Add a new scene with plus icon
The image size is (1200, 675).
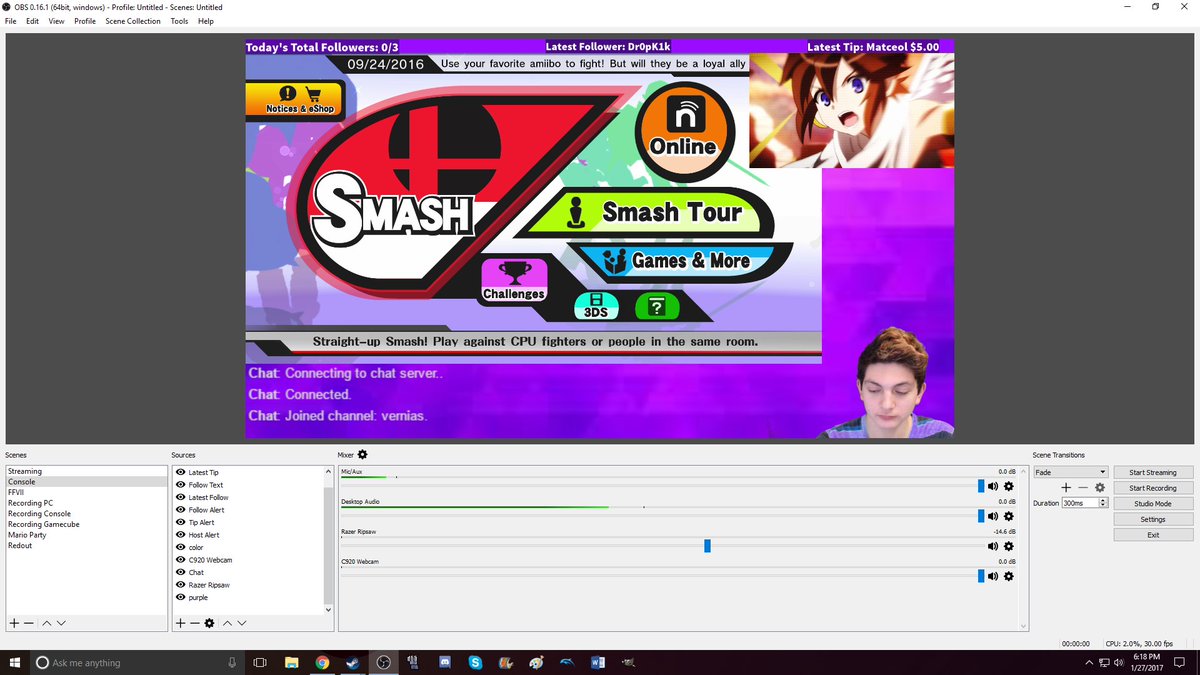(14, 623)
